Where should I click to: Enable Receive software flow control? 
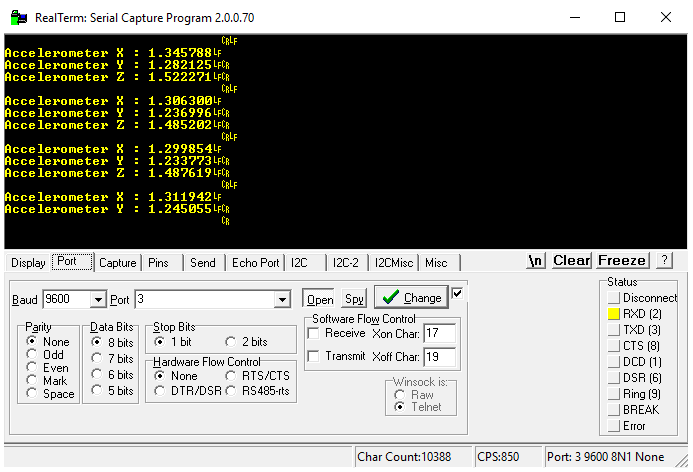[x=314, y=333]
